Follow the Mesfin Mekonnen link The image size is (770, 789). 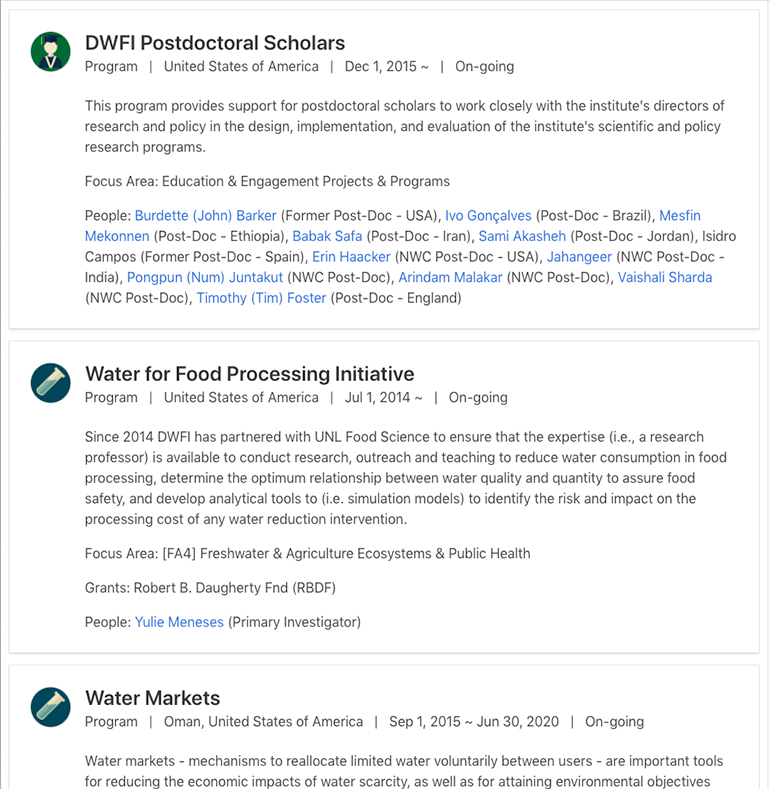pyautogui.click(x=679, y=215)
